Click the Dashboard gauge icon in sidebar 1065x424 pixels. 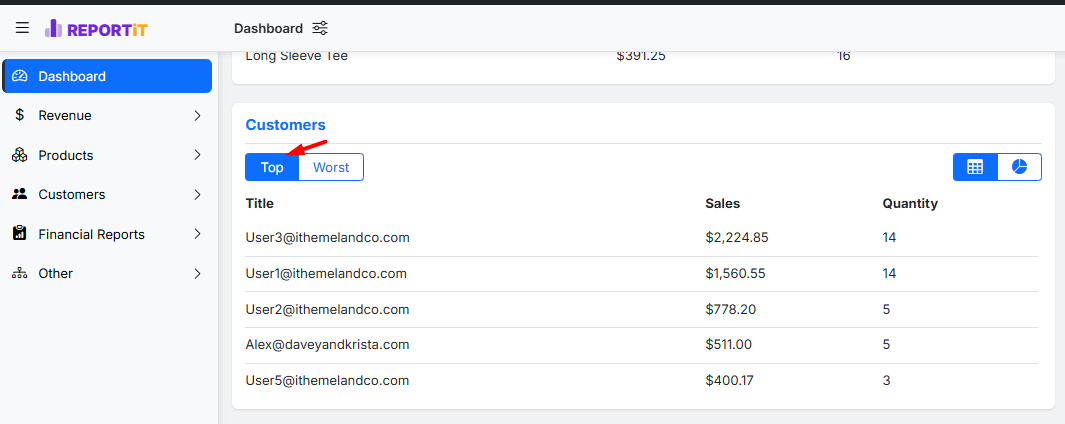(20, 77)
